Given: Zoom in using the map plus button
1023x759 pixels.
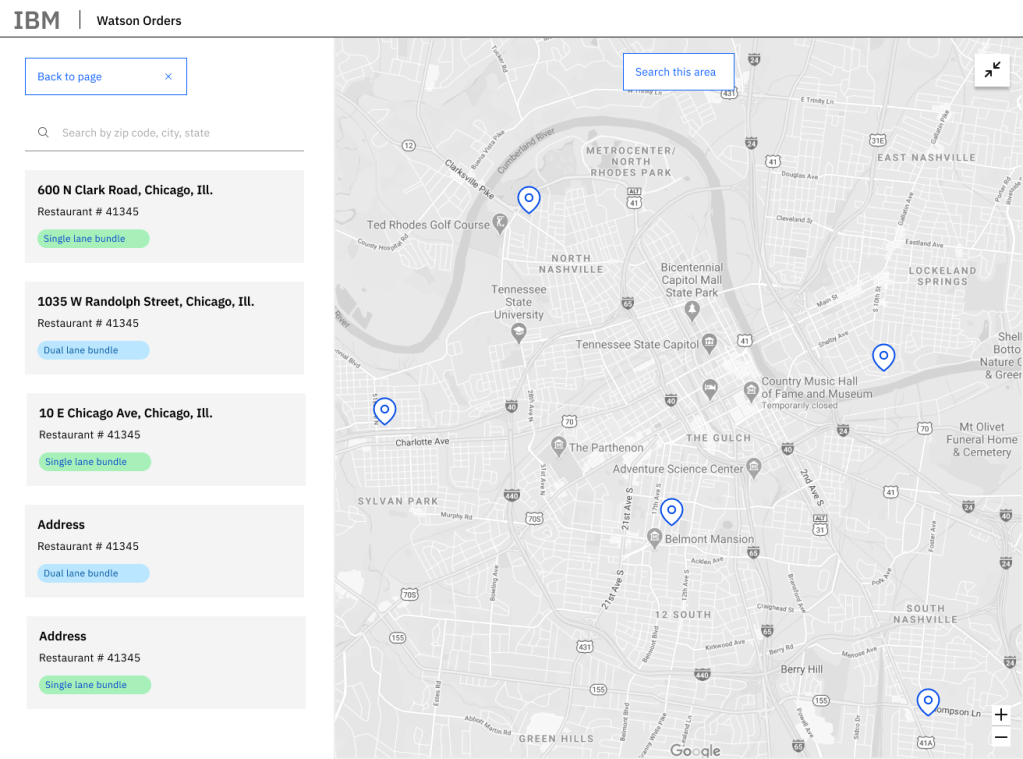Looking at the screenshot, I should (x=1001, y=714).
